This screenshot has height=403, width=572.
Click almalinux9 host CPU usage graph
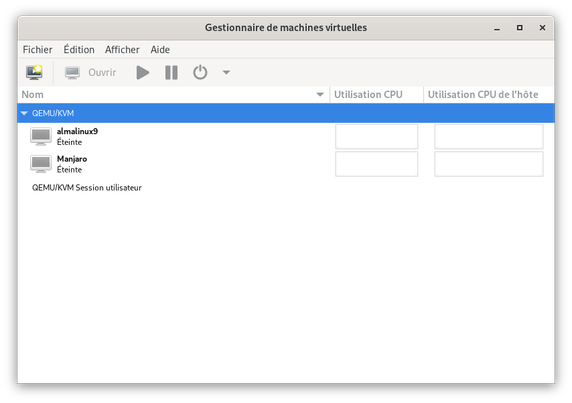coord(488,136)
